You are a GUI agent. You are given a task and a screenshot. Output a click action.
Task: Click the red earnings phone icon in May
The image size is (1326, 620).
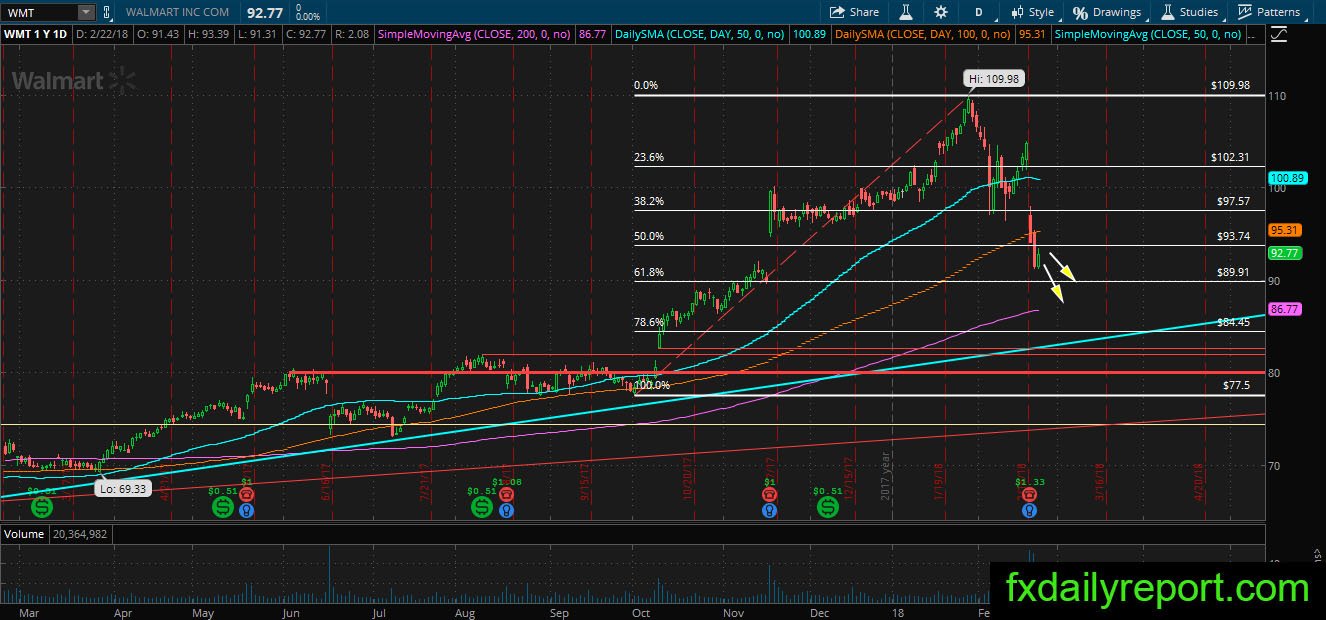(x=247, y=494)
